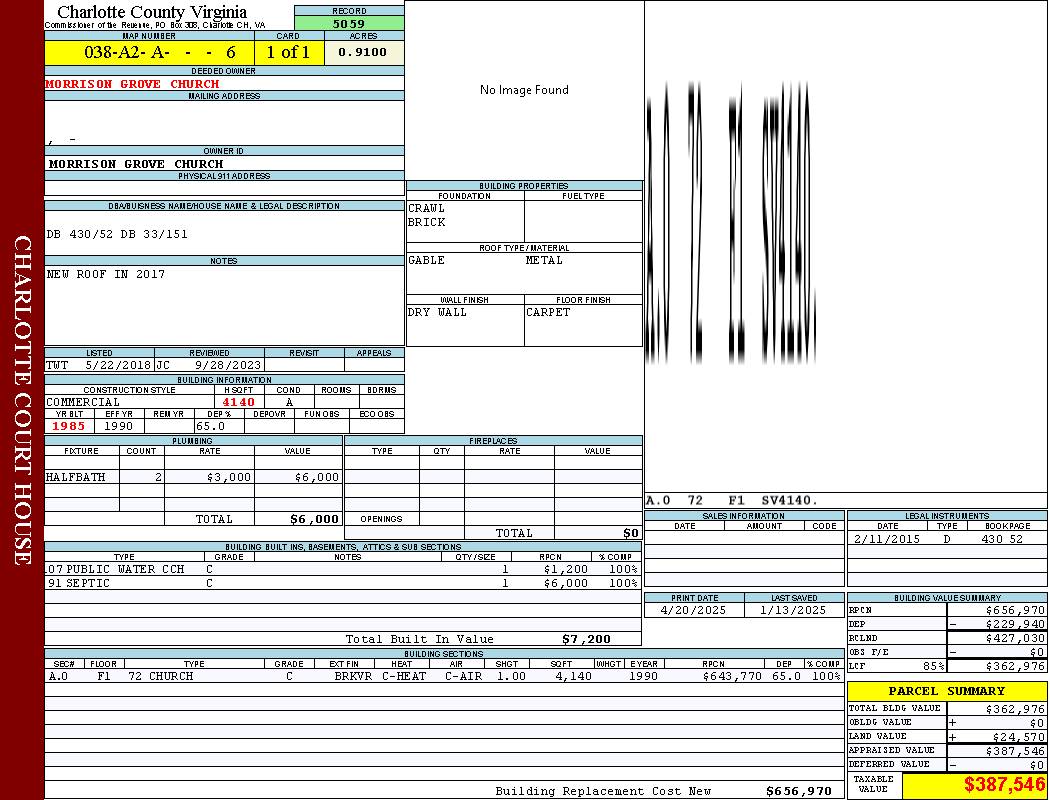This screenshot has width=1050, height=800.
Task: Click the 'No Image Found' placeholder
Action: (x=524, y=90)
